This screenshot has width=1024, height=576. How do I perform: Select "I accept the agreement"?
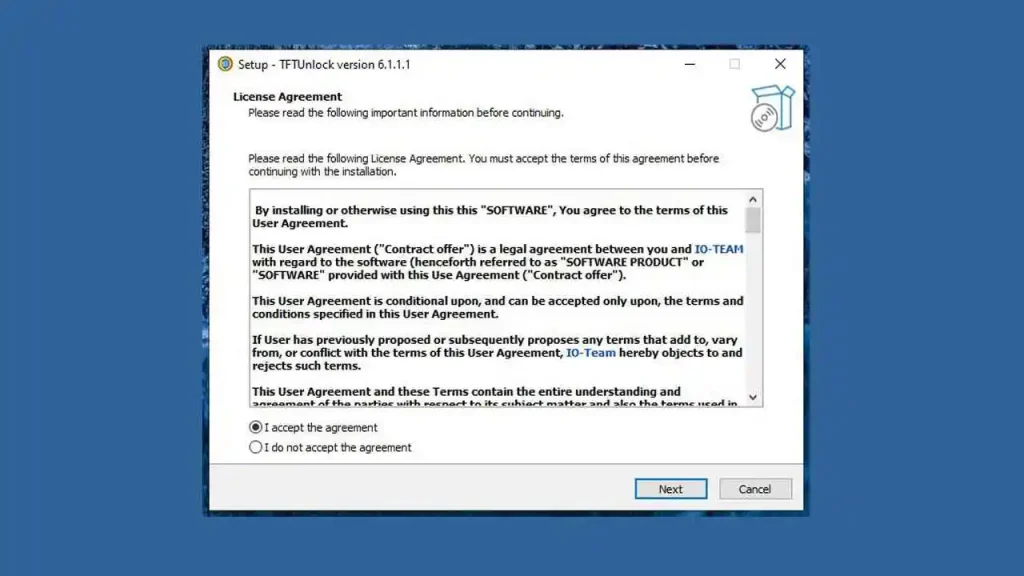pyautogui.click(x=255, y=427)
